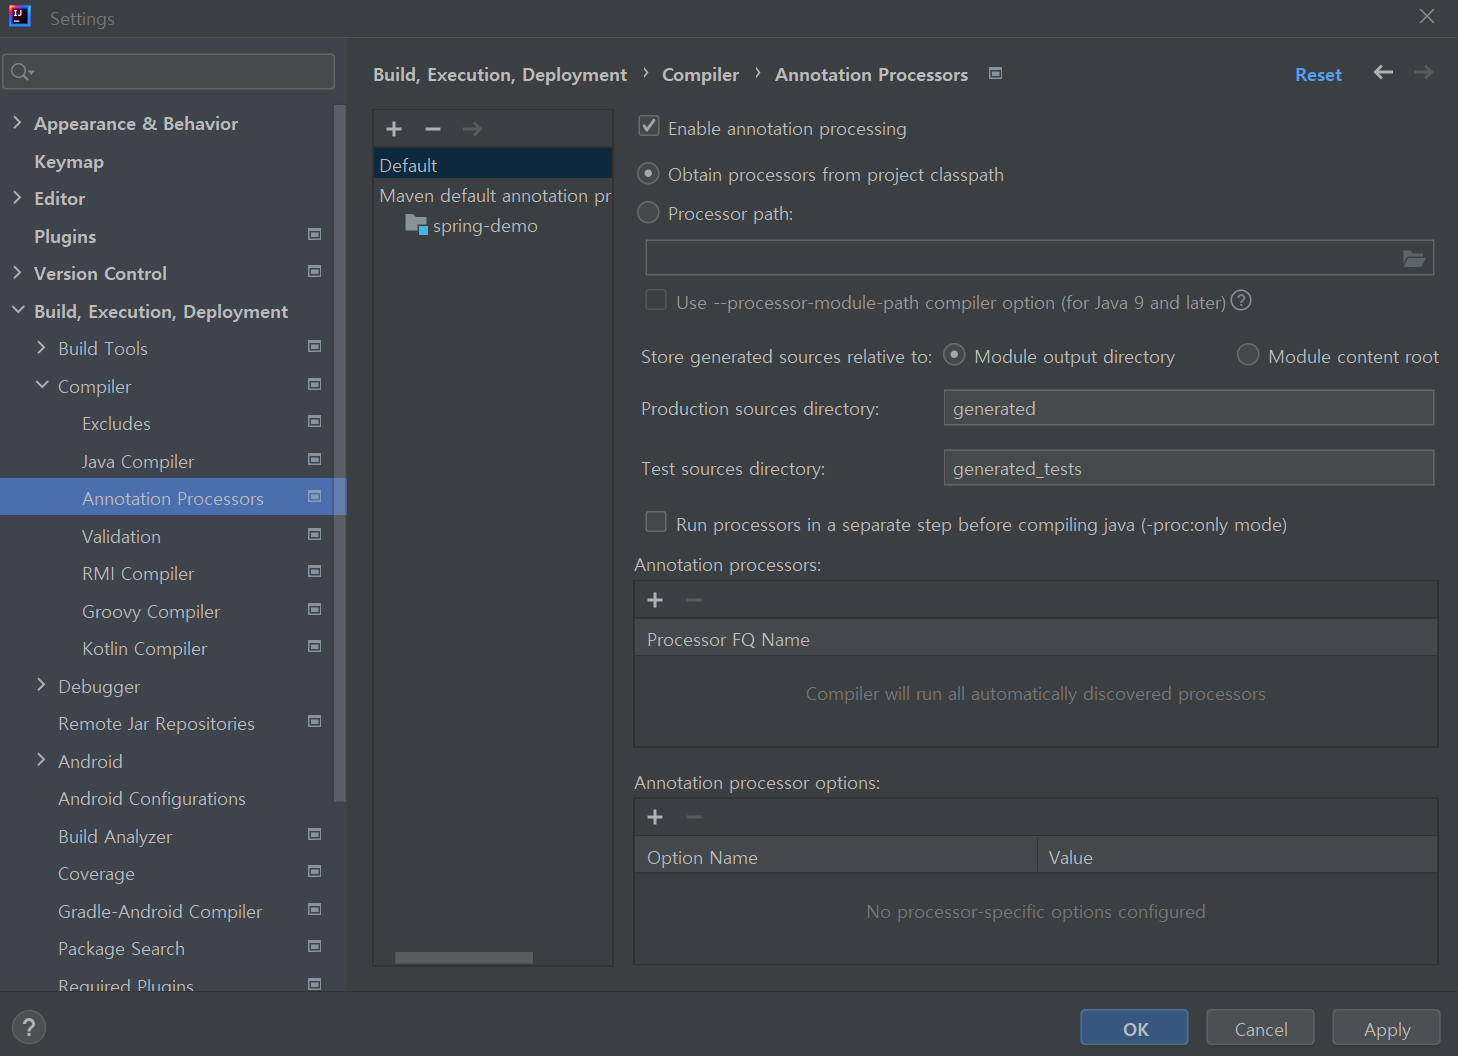Click project icon next to Coverage
The height and width of the screenshot is (1056, 1458).
(314, 871)
